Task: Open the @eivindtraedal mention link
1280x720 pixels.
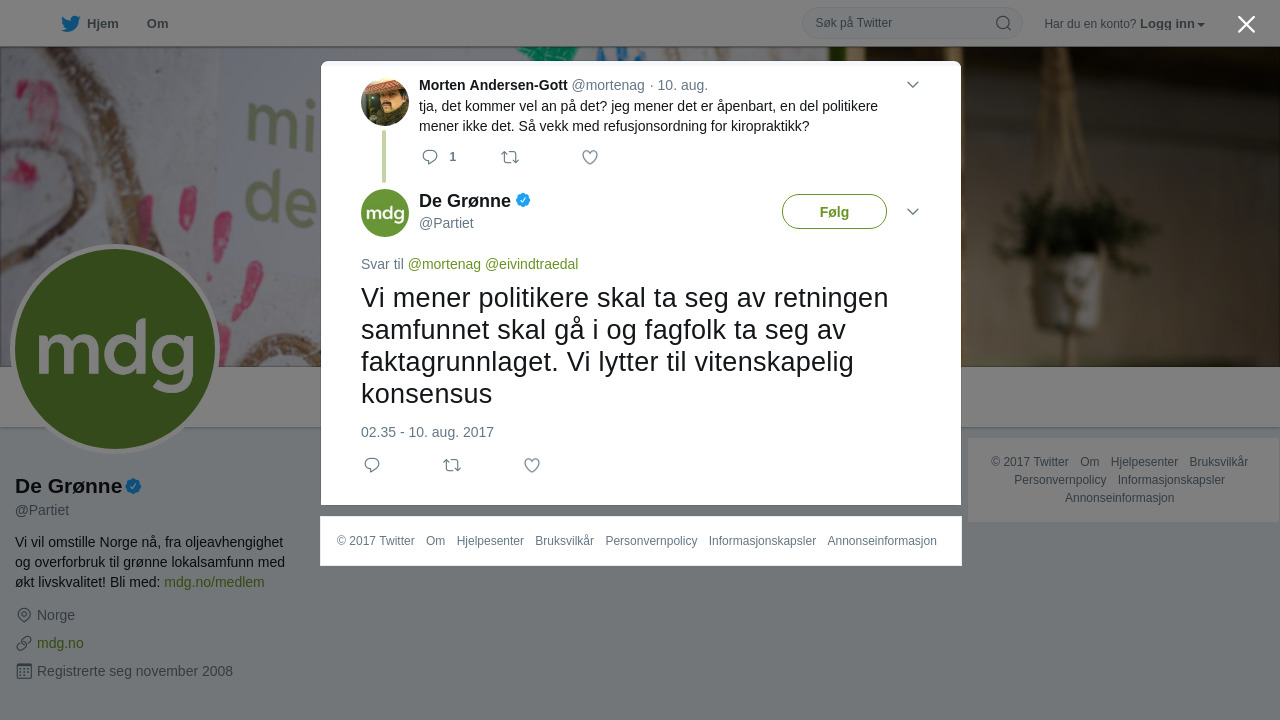Action: coord(531,264)
